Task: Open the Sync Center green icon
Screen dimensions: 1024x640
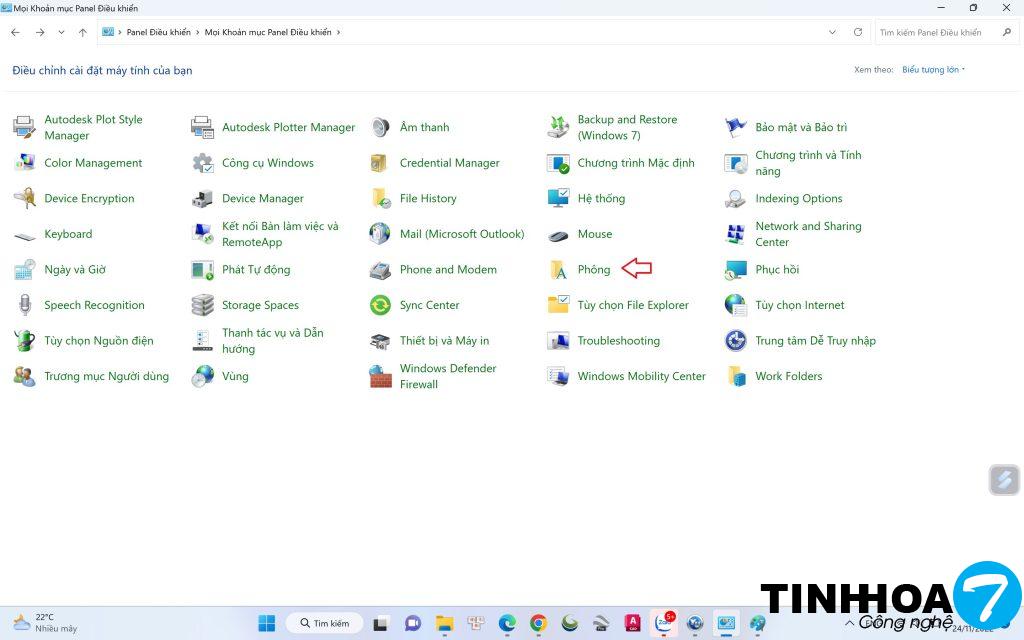Action: (380, 306)
